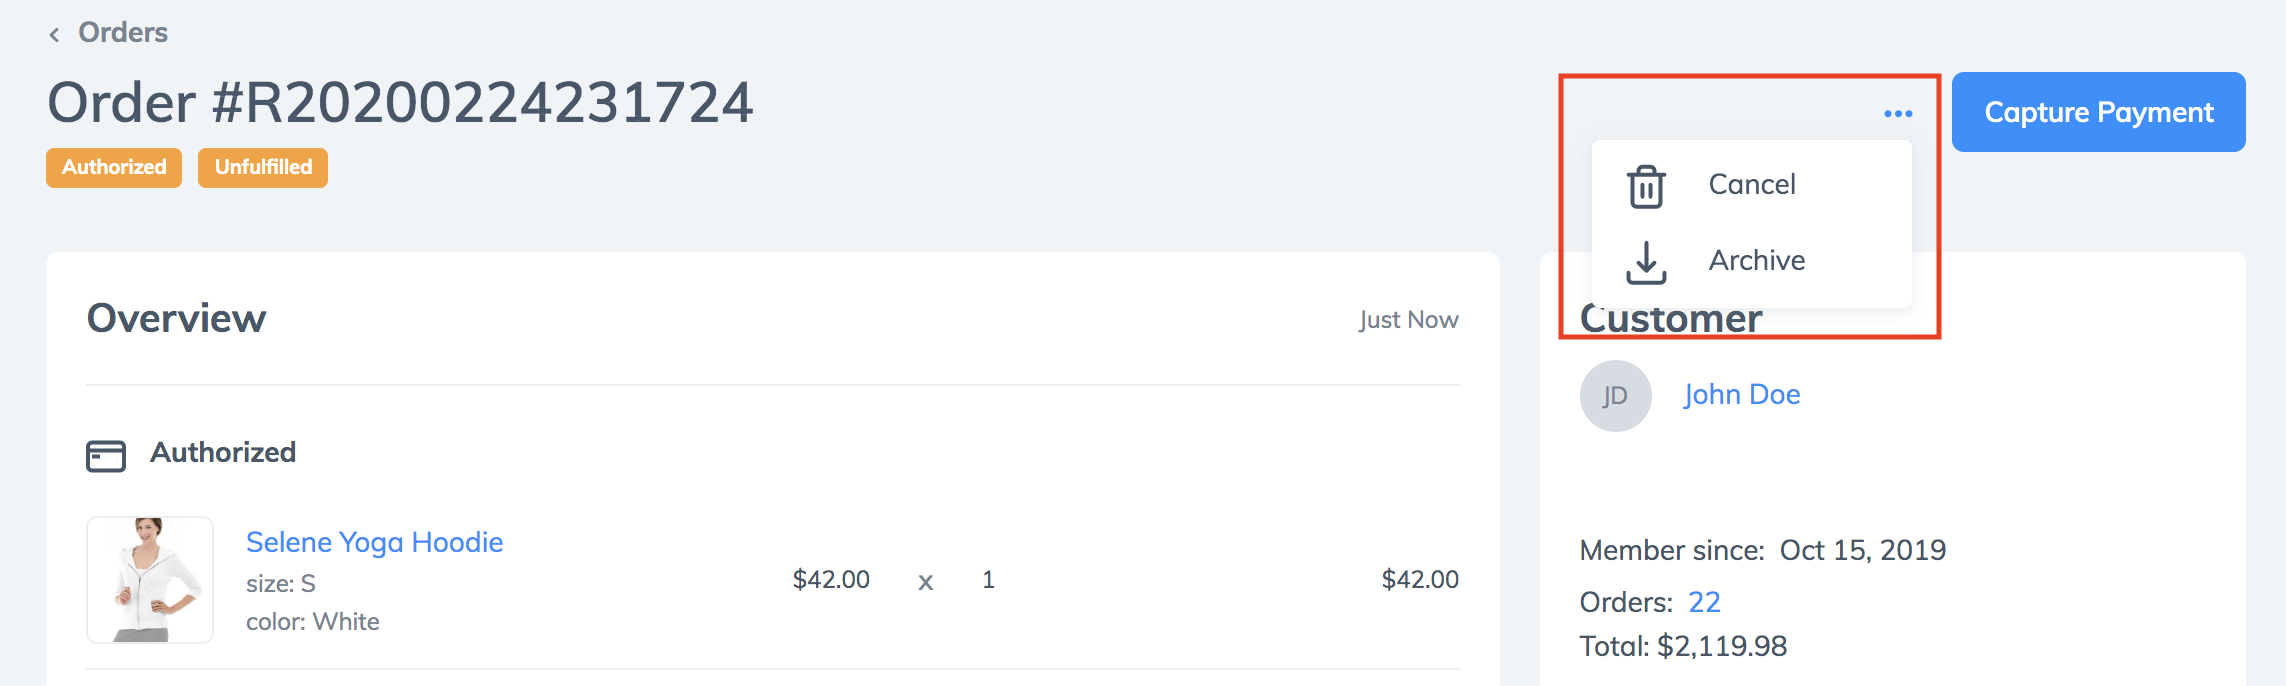Open John Doe customer profile
Screen dimensions: 2286x686
[1741, 394]
